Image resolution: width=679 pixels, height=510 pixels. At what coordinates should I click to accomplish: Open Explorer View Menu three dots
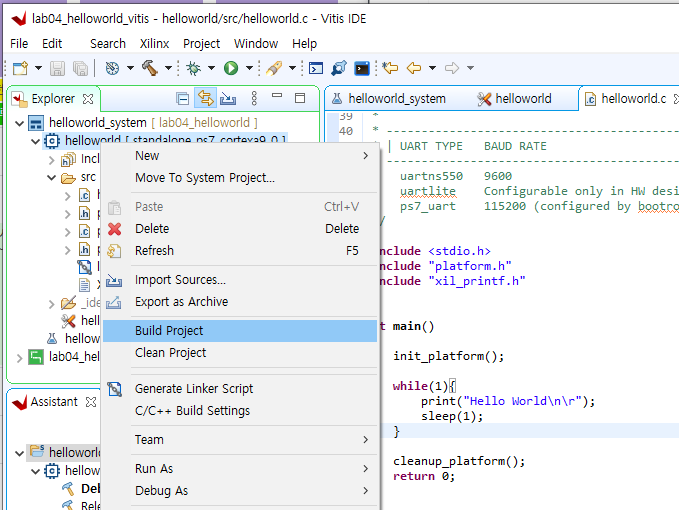(x=254, y=99)
